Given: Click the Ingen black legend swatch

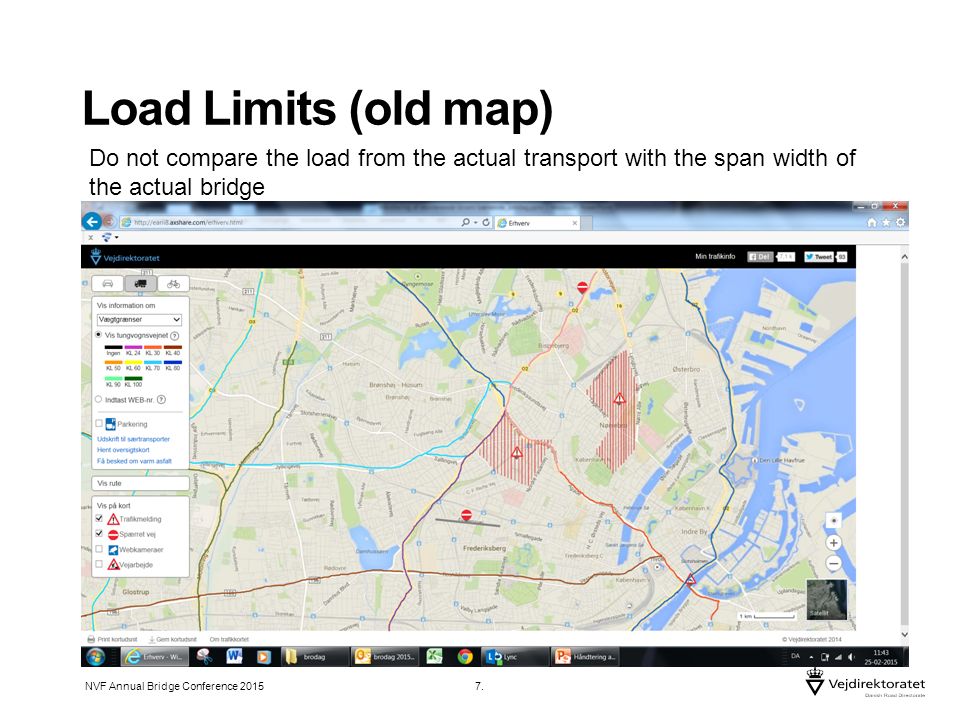Looking at the screenshot, I should click(113, 347).
